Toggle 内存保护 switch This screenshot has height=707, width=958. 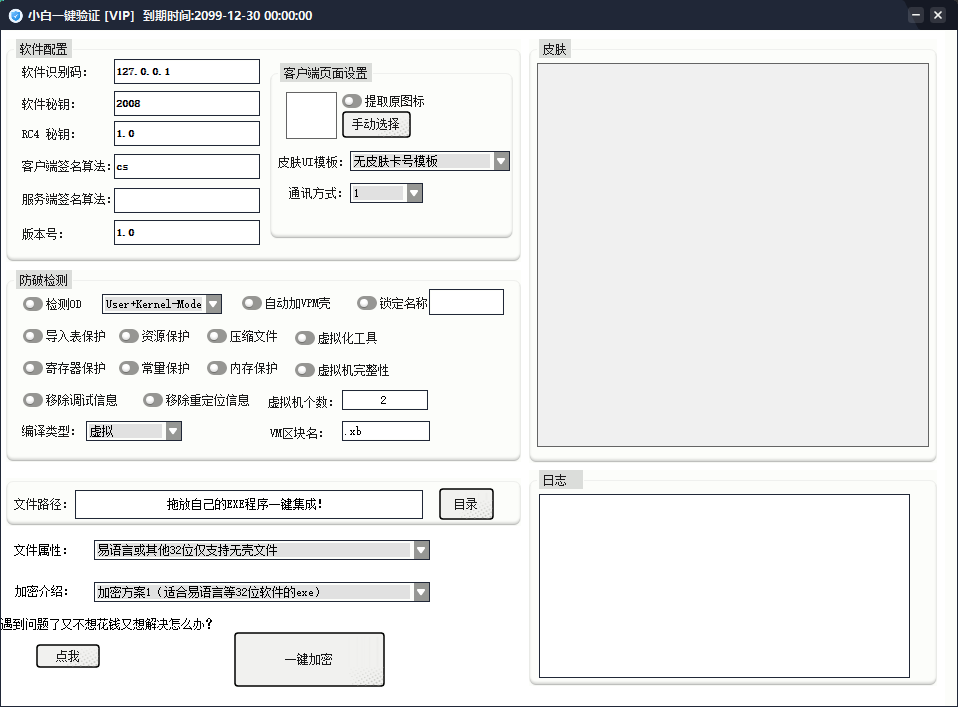pyautogui.click(x=217, y=368)
